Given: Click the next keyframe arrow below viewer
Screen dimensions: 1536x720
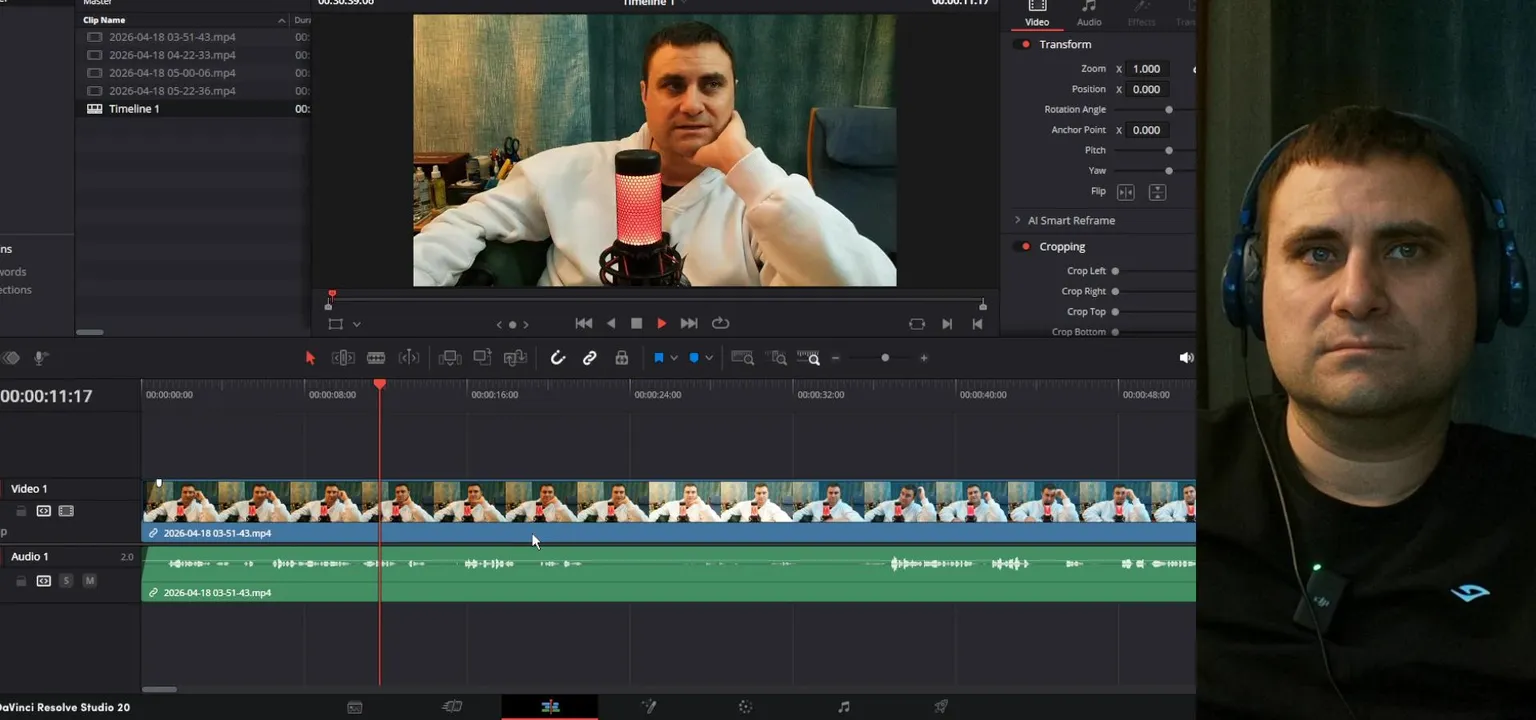Looking at the screenshot, I should (x=526, y=325).
